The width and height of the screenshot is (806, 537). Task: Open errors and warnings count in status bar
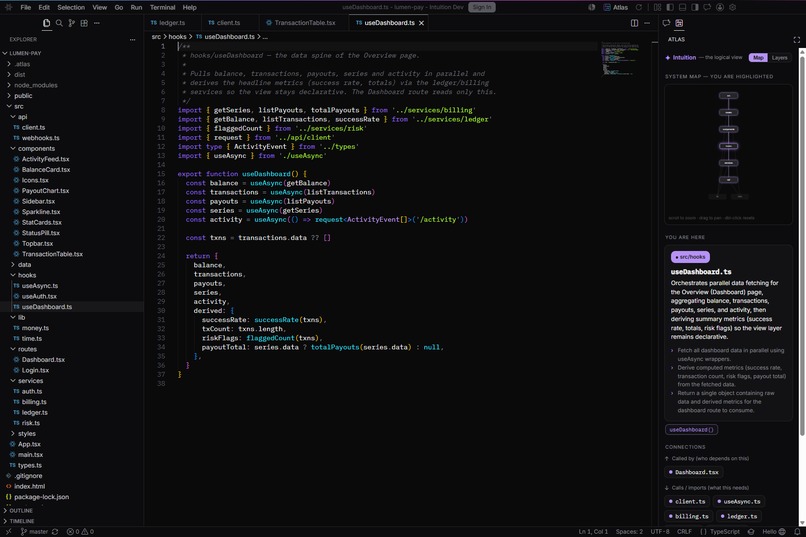80,532
